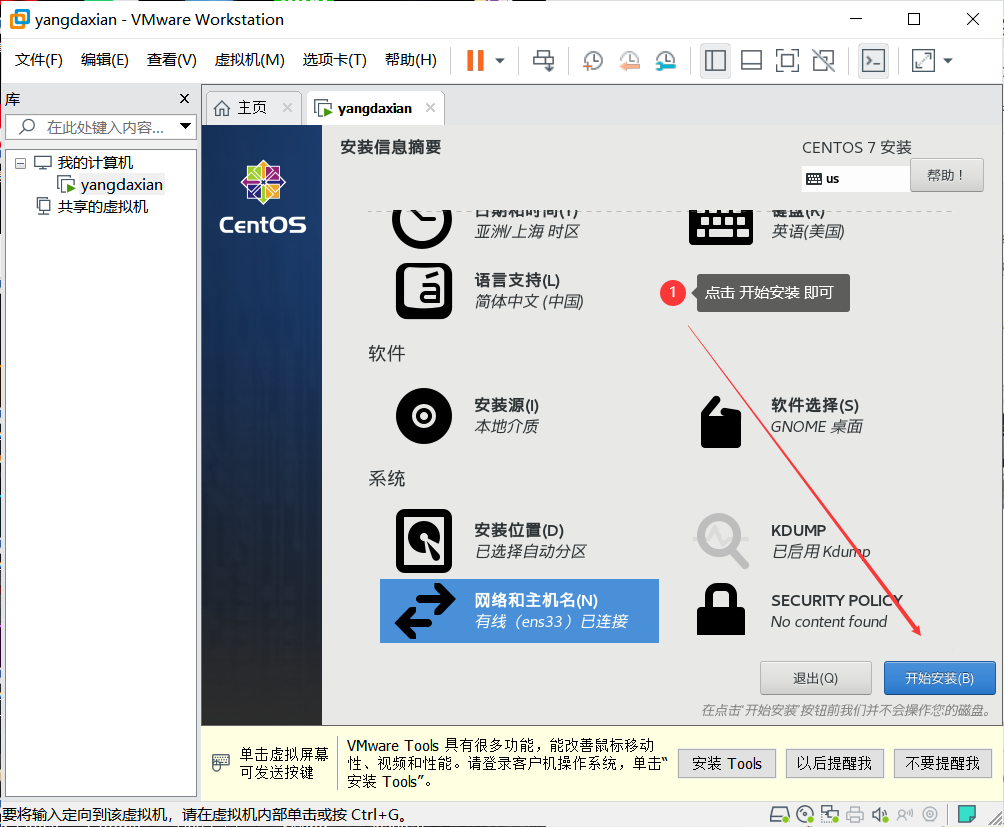Viewport: 1004px width, 827px height.
Task: Click the 帮助！ button
Action: (946, 175)
